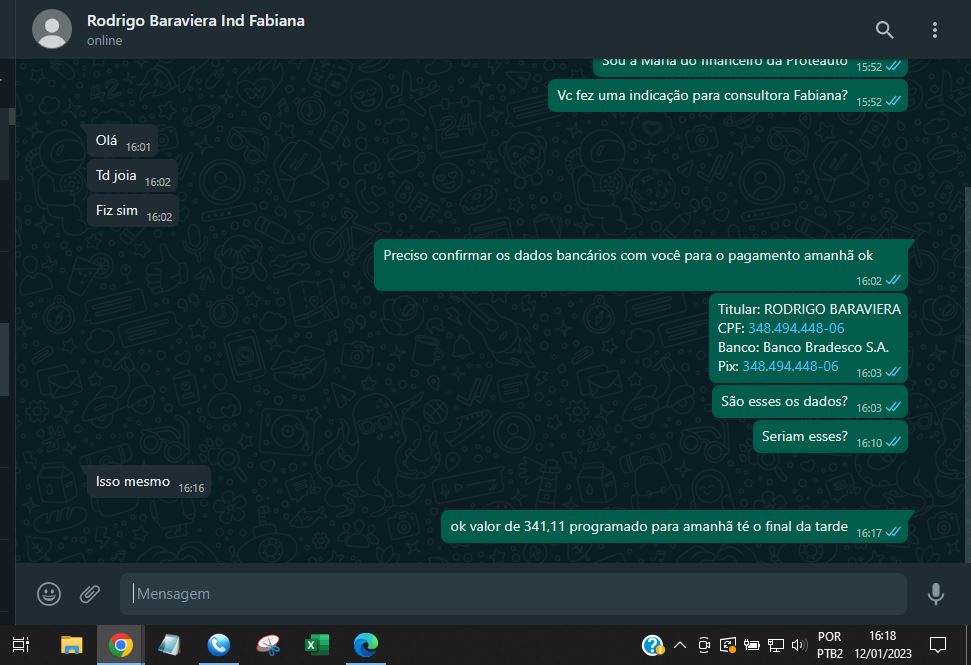Open Google Chrome from the taskbar
The width and height of the screenshot is (971, 665).
121,645
